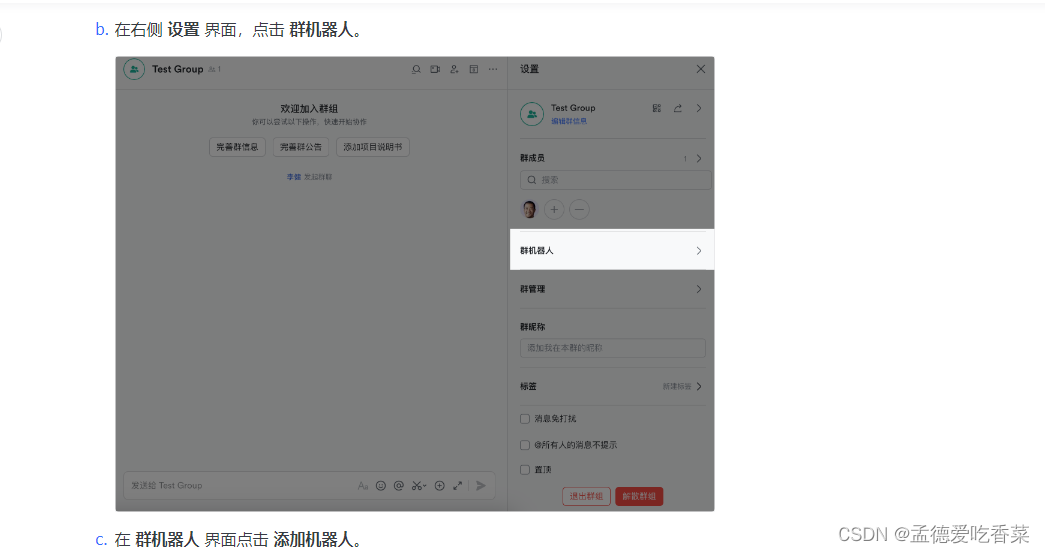Click the search icon in chat header

click(x=416, y=69)
